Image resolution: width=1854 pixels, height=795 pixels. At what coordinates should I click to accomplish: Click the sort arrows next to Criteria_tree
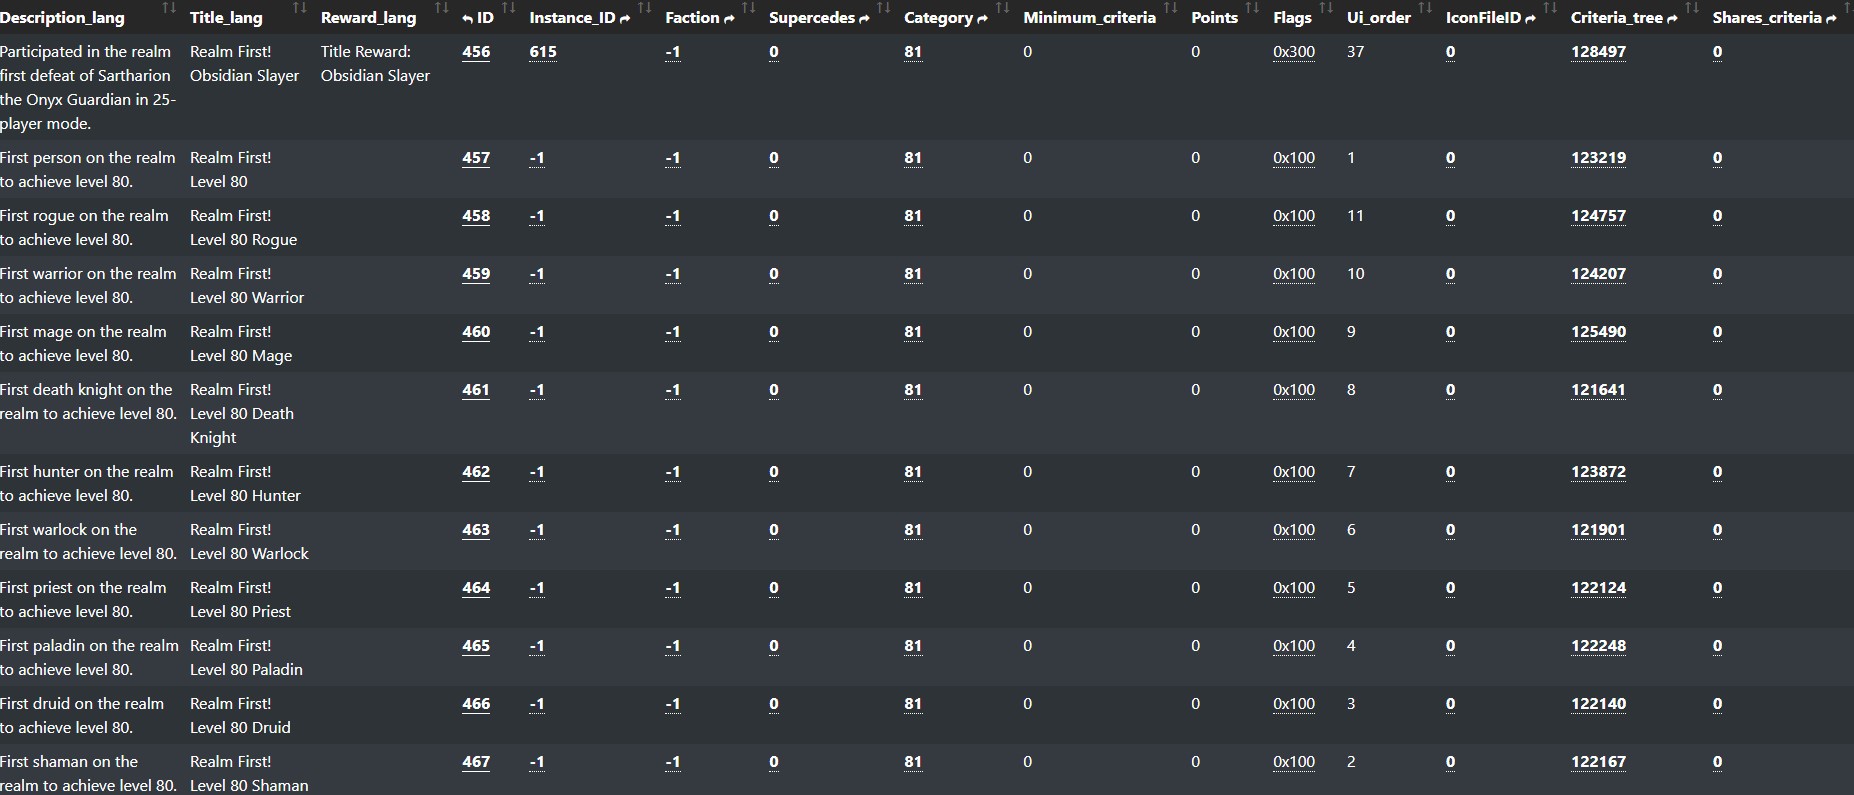1691,9
